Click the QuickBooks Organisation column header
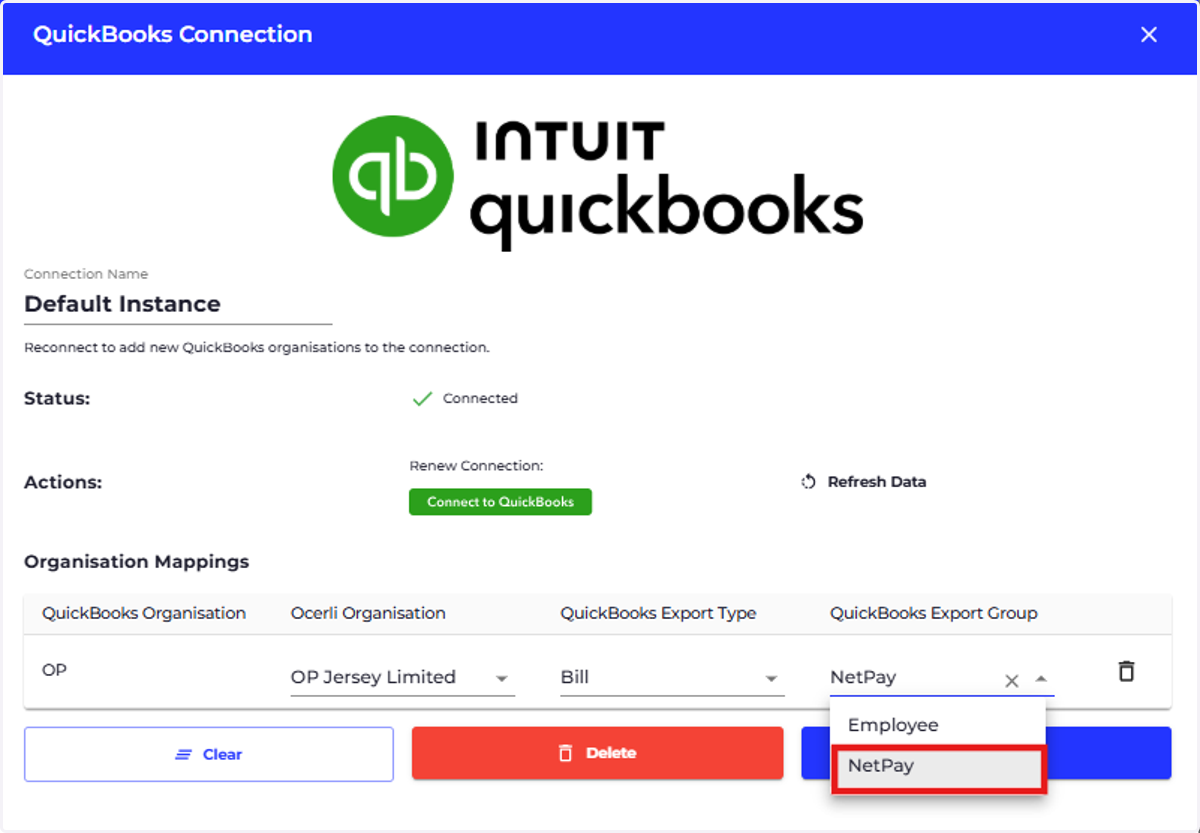Screen dimensions: 1200x833 pos(144,613)
